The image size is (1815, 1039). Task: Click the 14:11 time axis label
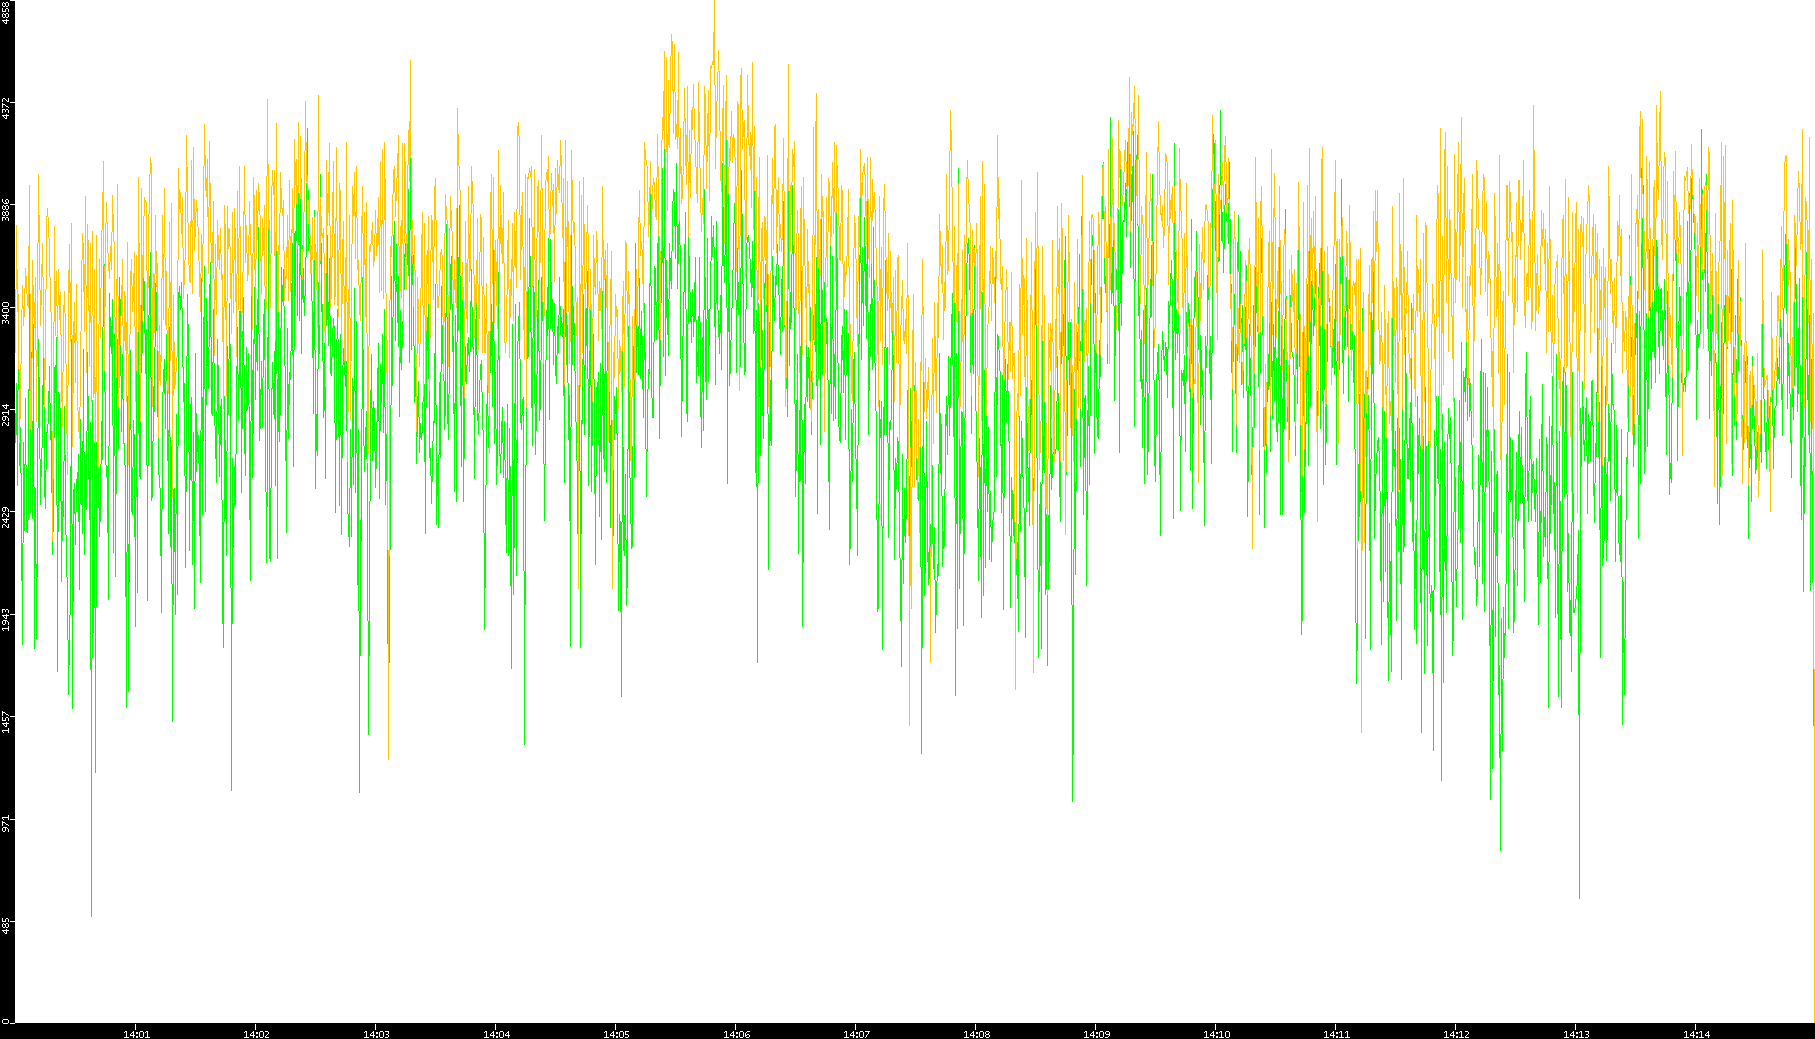click(1336, 1034)
